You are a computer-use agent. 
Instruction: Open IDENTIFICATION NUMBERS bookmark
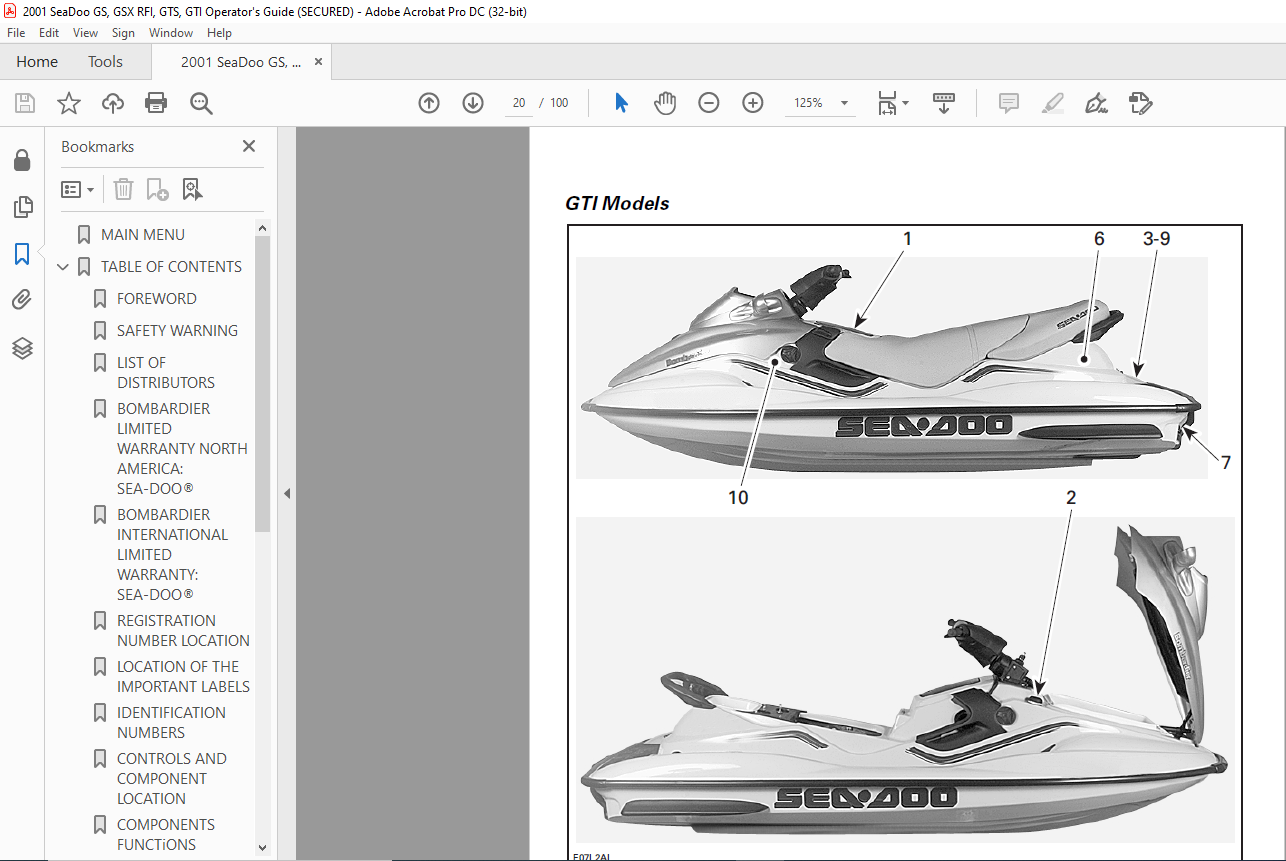[171, 723]
